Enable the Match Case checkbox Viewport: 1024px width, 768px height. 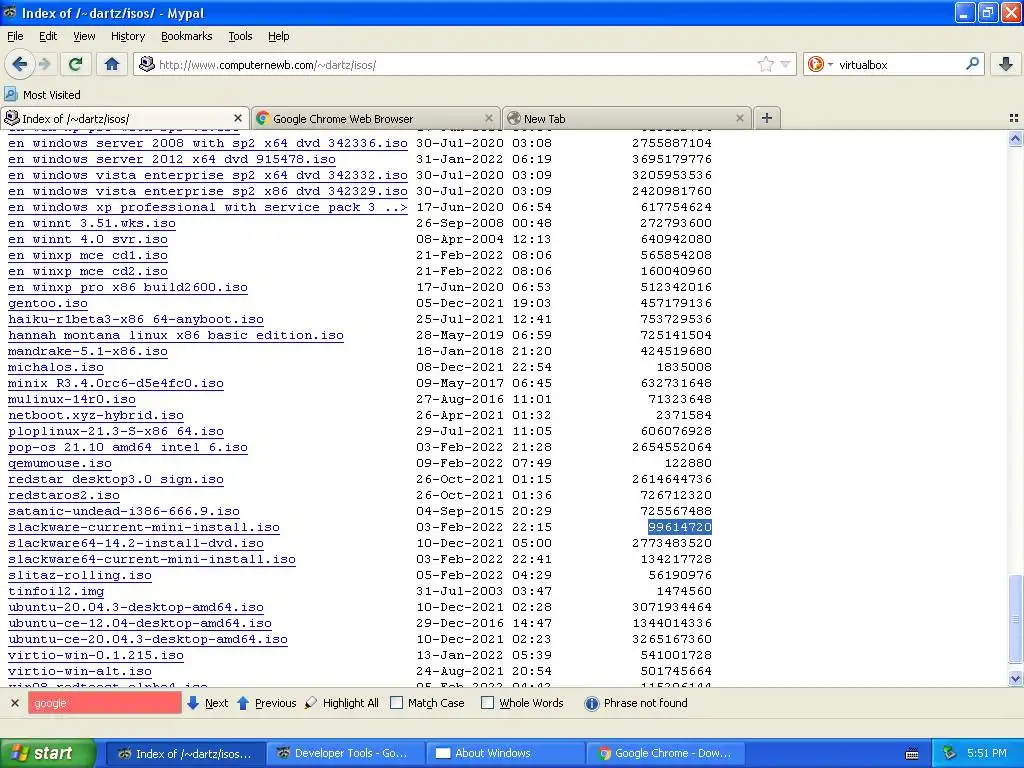396,703
